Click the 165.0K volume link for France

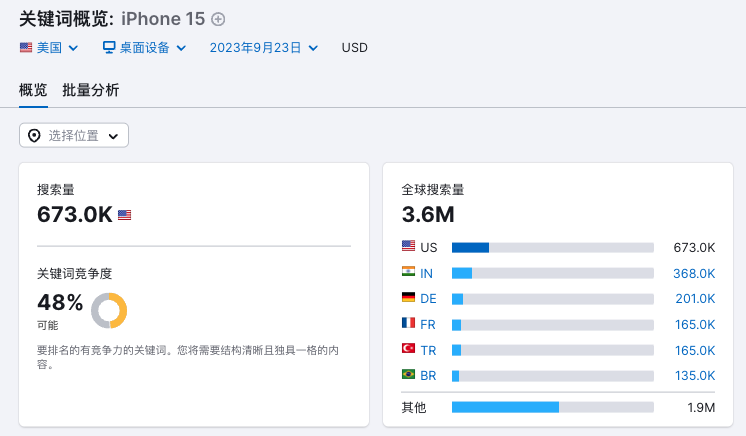point(695,325)
